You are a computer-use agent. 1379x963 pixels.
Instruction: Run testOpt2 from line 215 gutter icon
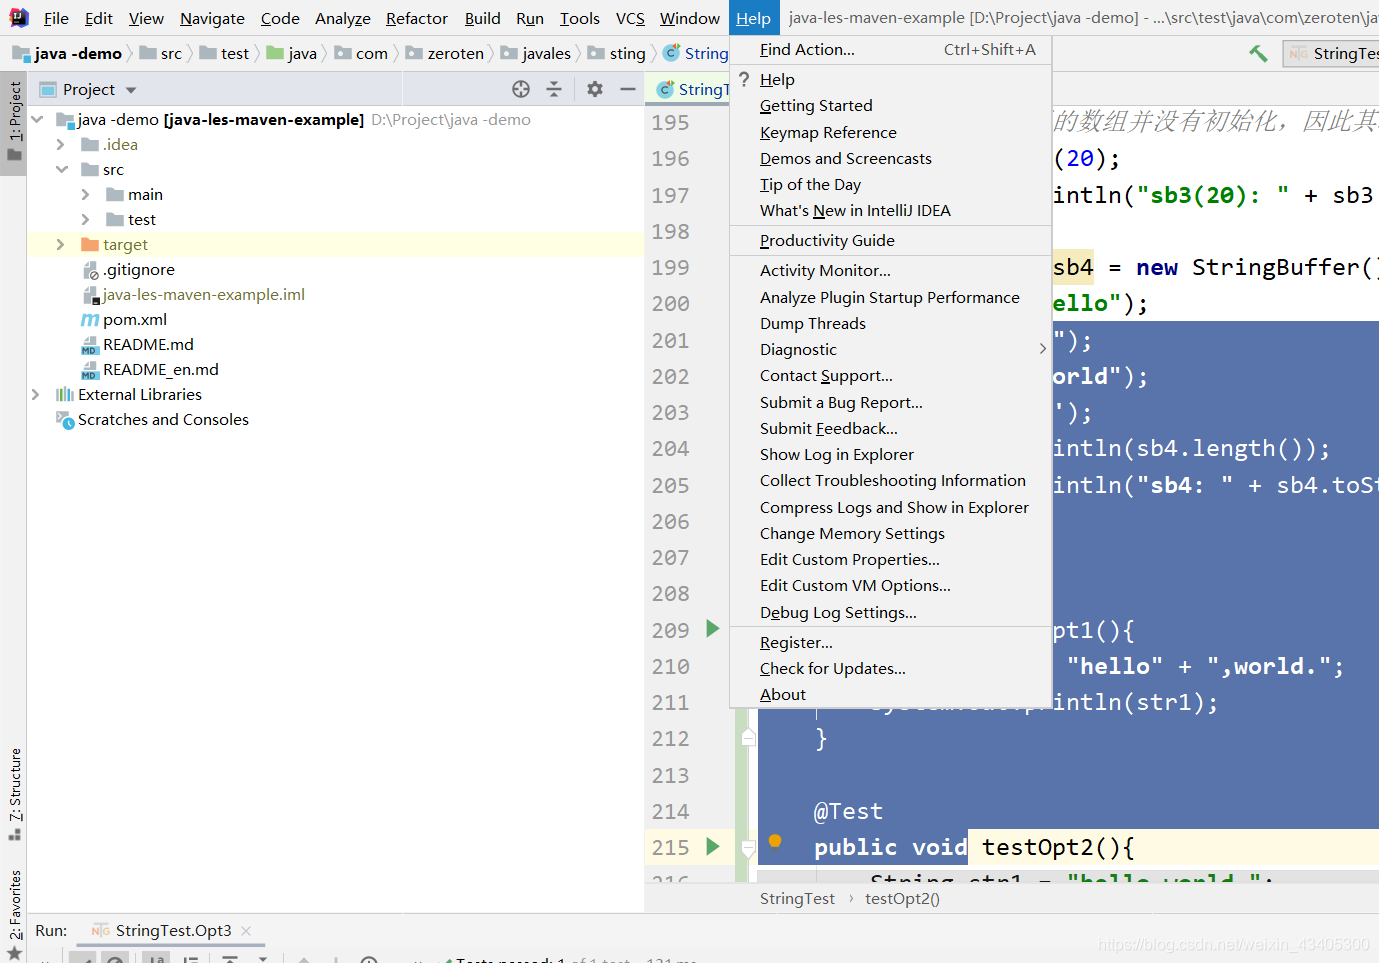[x=712, y=847]
